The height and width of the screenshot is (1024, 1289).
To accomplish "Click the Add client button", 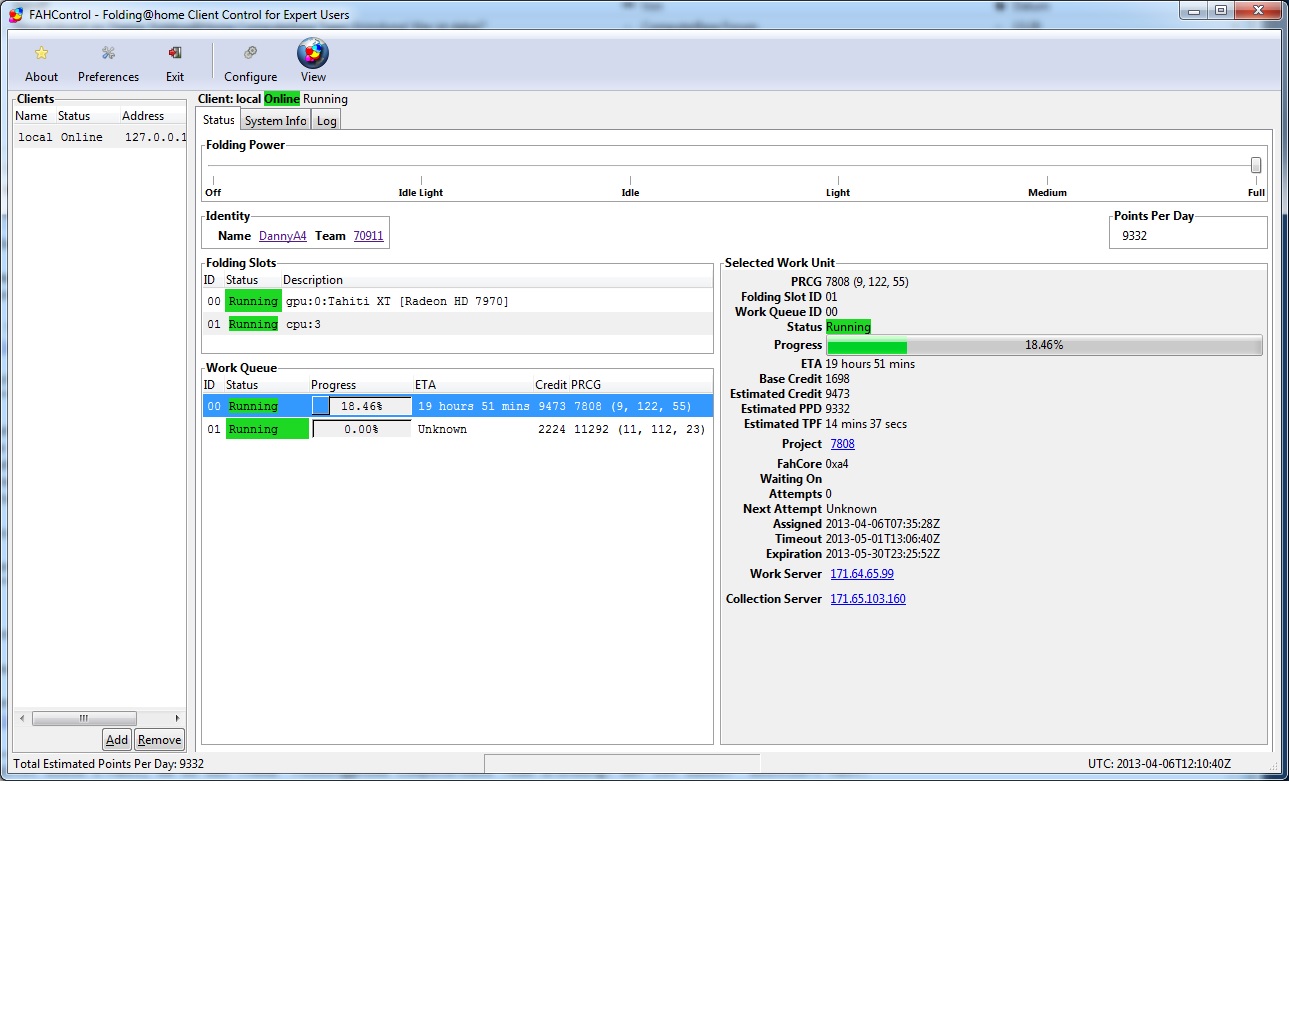I will click(x=117, y=740).
